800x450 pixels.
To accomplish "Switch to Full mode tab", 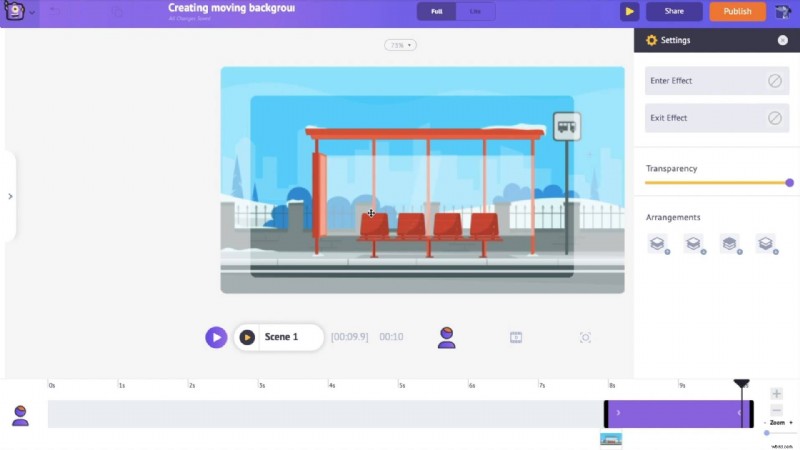I will (437, 11).
